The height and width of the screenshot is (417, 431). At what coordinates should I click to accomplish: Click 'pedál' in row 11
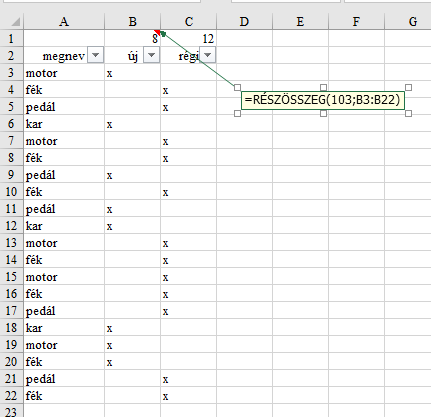pos(41,210)
